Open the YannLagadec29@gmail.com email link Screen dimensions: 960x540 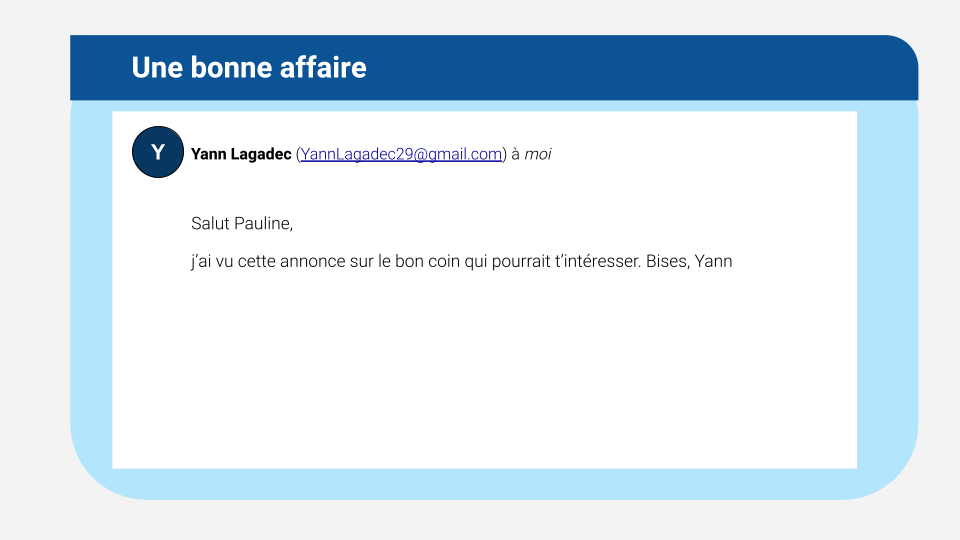pos(400,154)
